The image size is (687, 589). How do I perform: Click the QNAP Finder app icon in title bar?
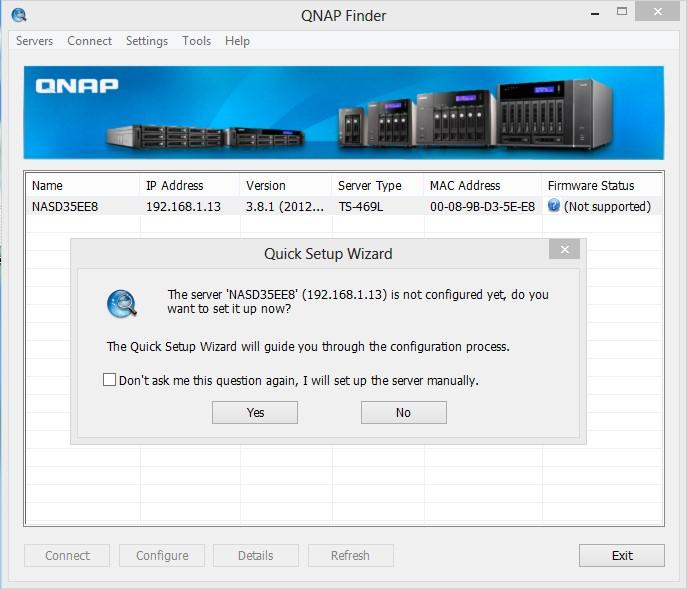point(19,15)
